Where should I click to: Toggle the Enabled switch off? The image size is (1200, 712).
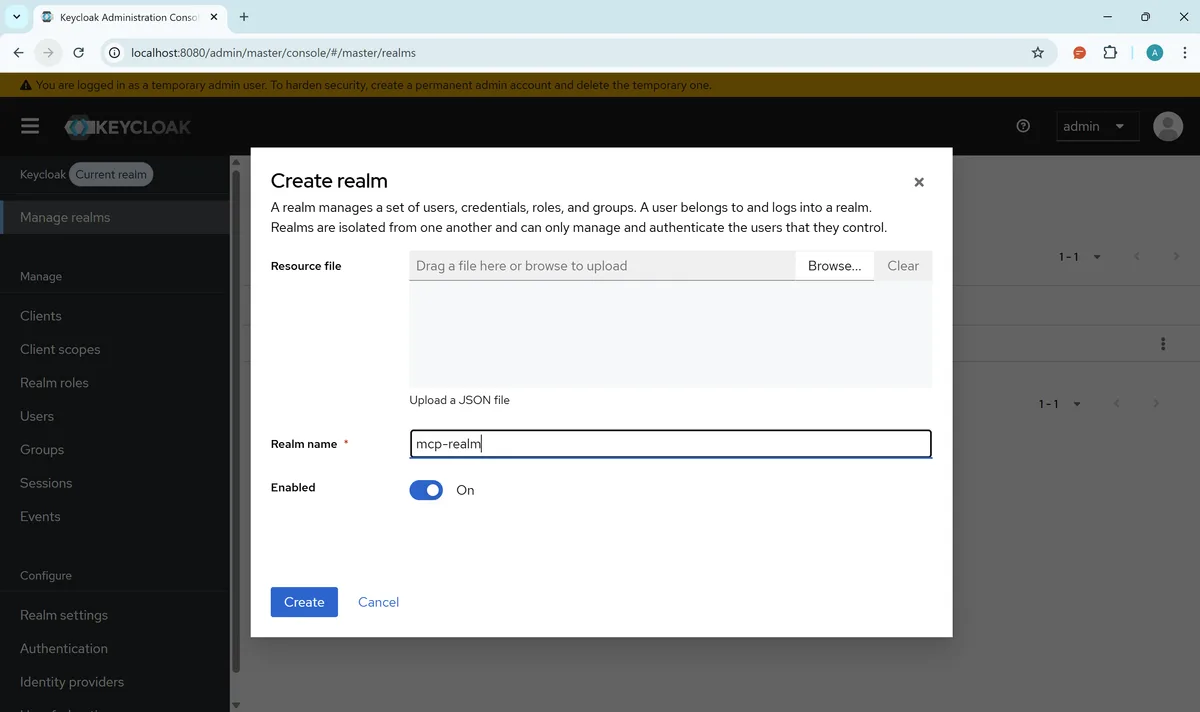(426, 490)
